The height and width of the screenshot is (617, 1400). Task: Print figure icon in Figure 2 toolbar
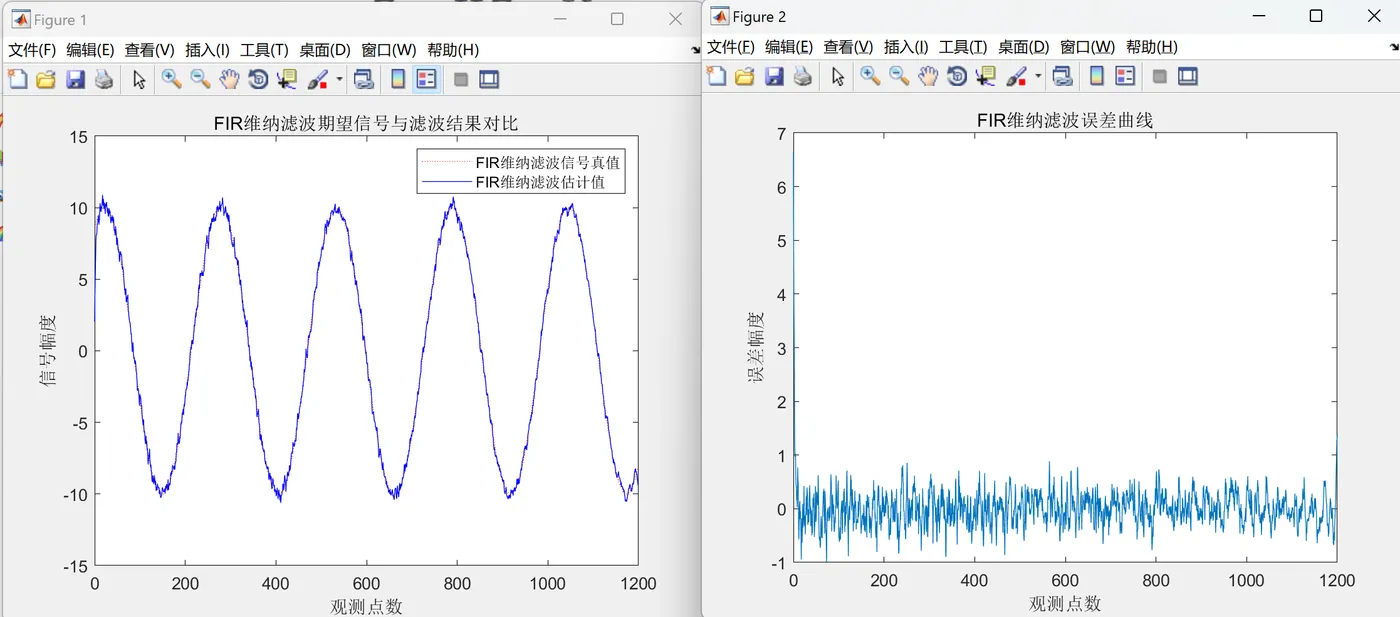click(802, 76)
